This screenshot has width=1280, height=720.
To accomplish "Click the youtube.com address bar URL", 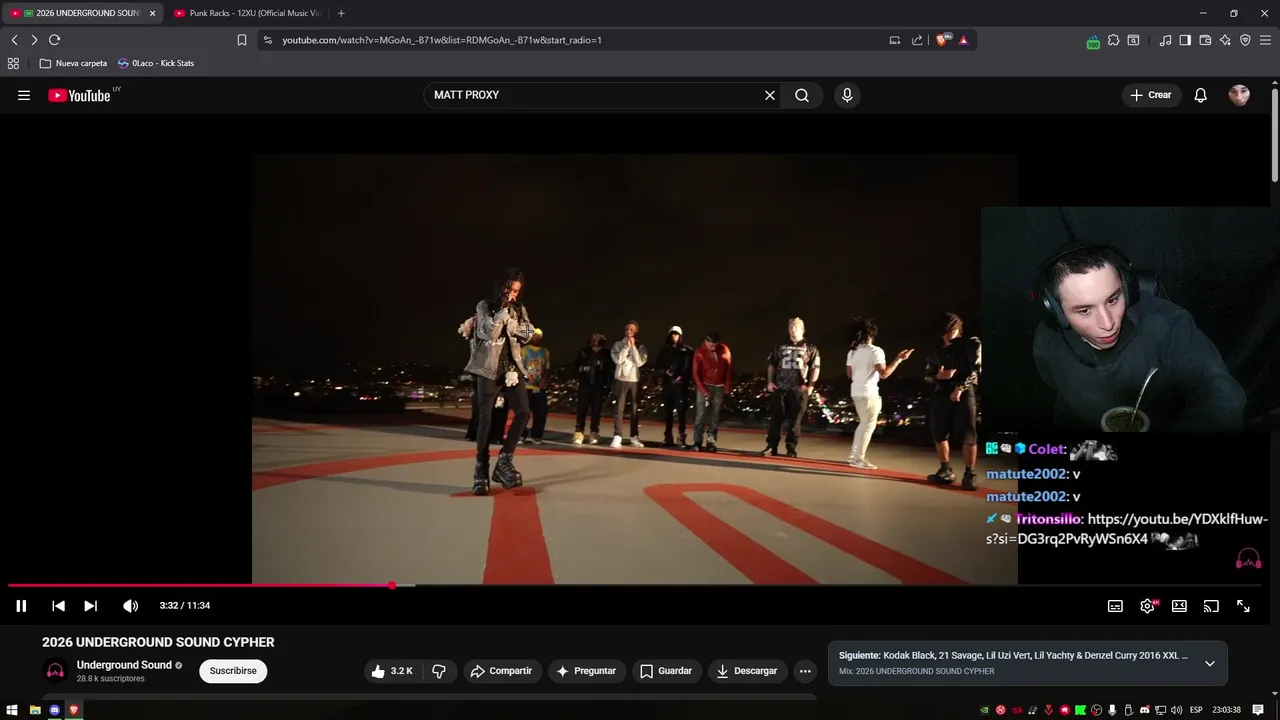I will 442,40.
